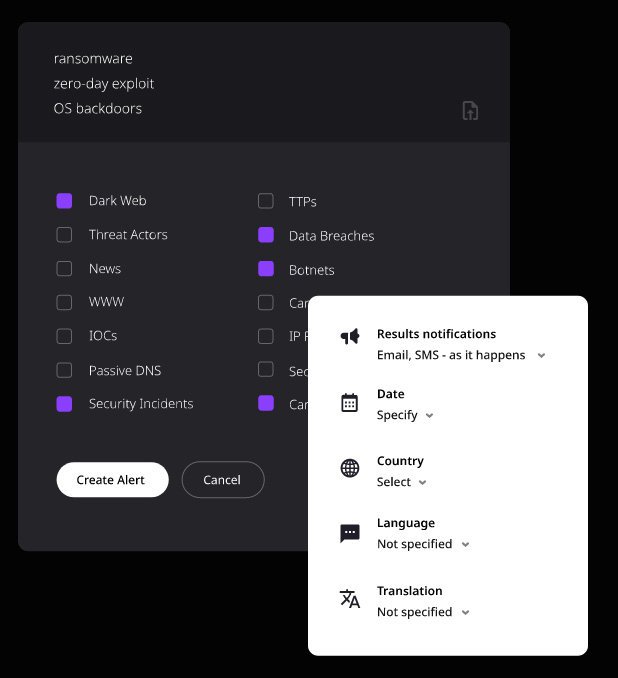Click the Cancel button
This screenshot has height=678, width=618.
pos(223,480)
